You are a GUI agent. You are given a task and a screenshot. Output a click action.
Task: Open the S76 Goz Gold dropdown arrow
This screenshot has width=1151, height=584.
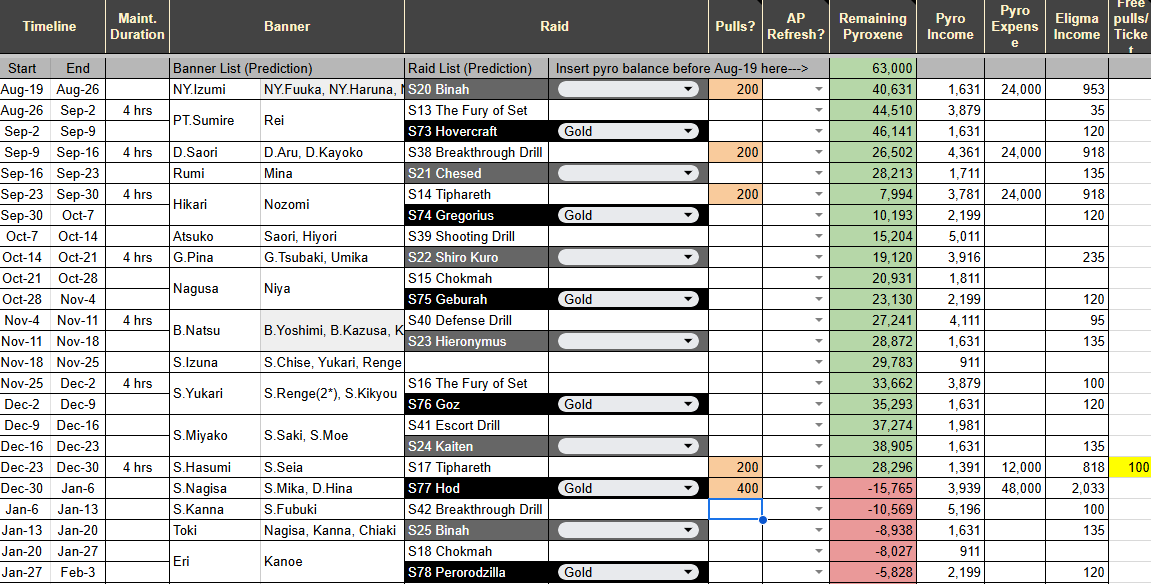(688, 404)
